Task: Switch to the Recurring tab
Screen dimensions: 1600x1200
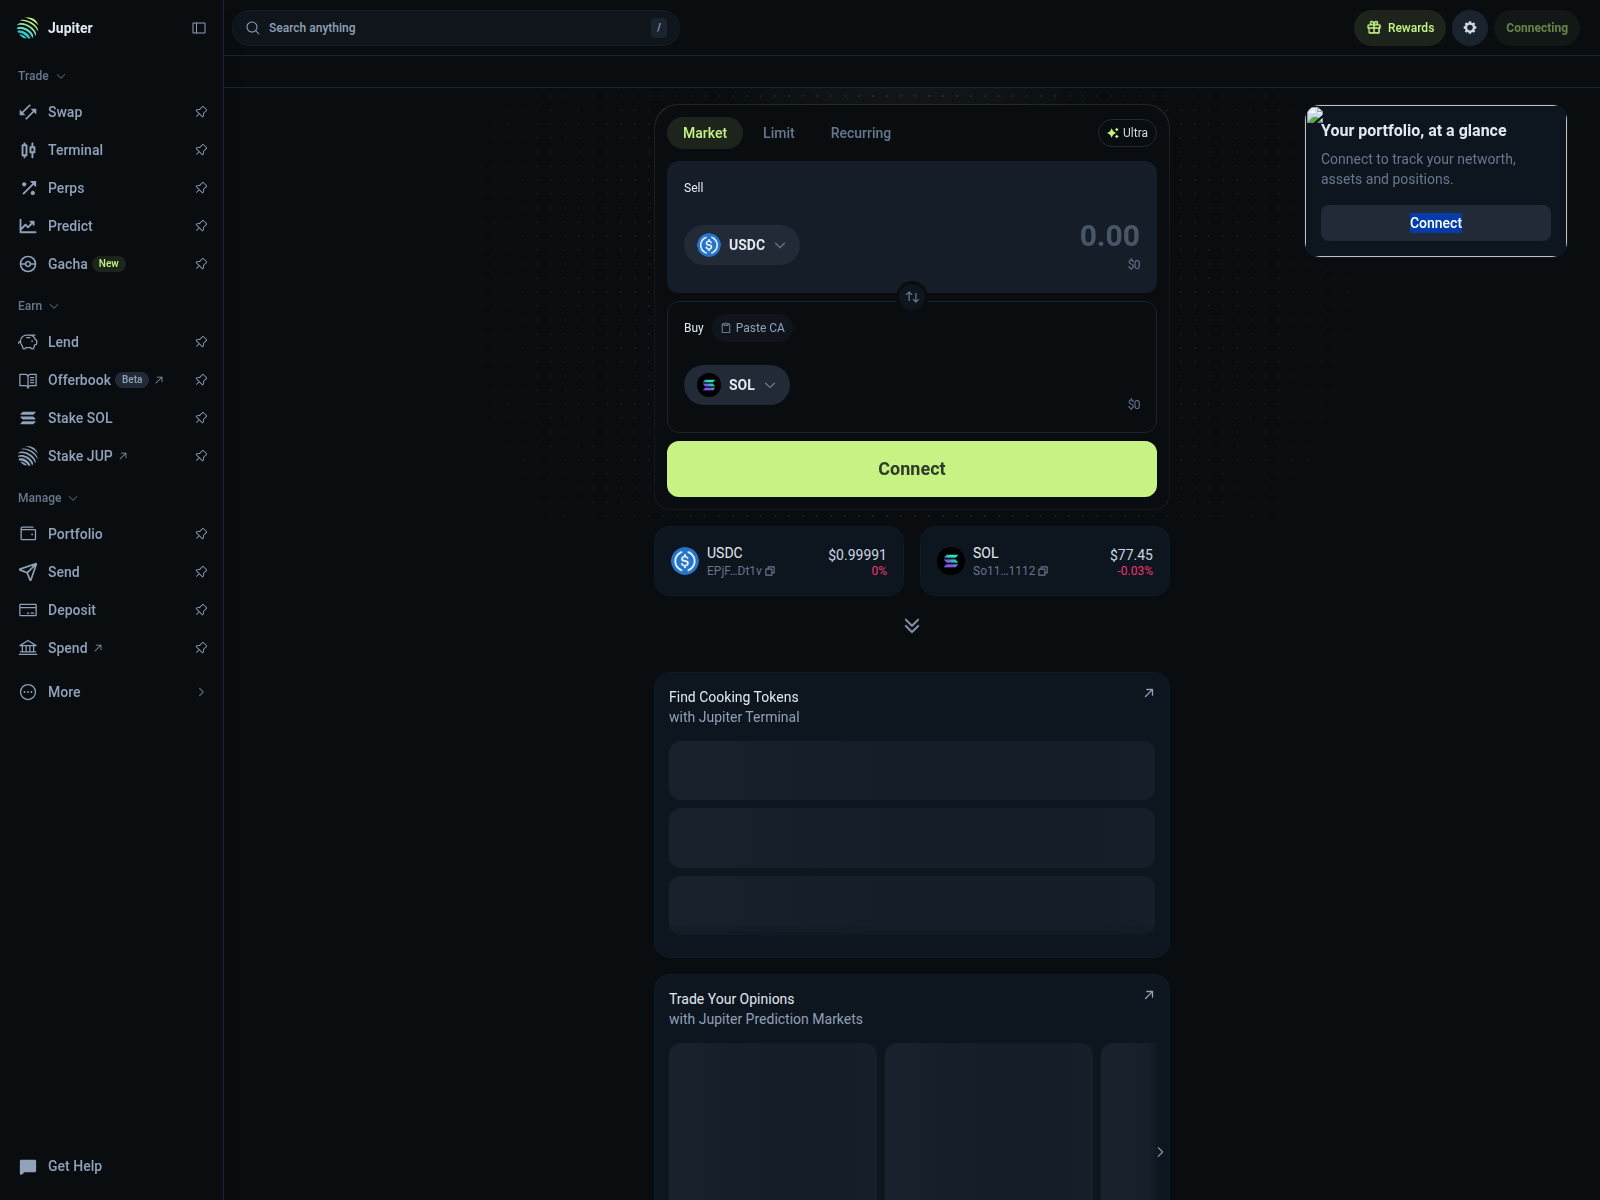Action: click(x=860, y=133)
